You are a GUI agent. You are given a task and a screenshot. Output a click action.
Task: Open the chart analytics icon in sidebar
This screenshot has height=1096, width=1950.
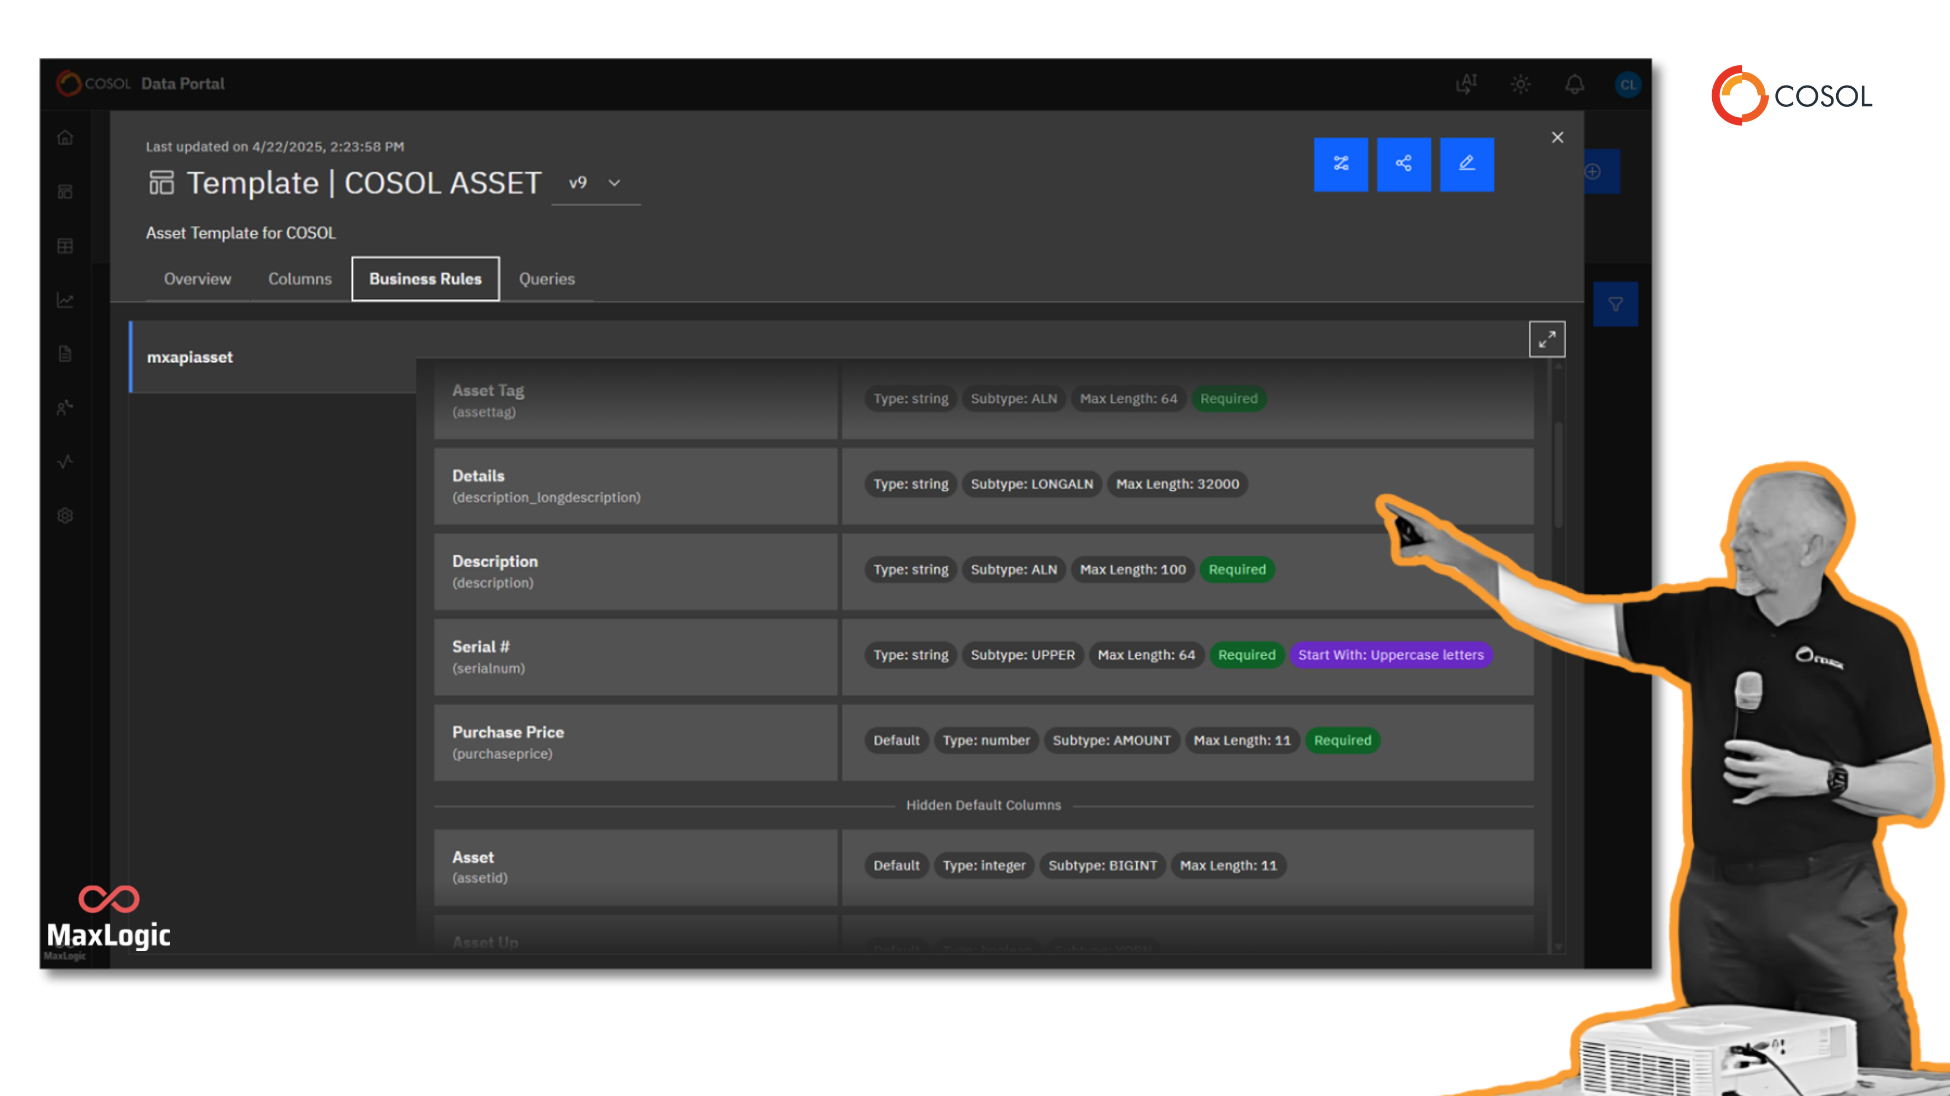click(x=65, y=300)
